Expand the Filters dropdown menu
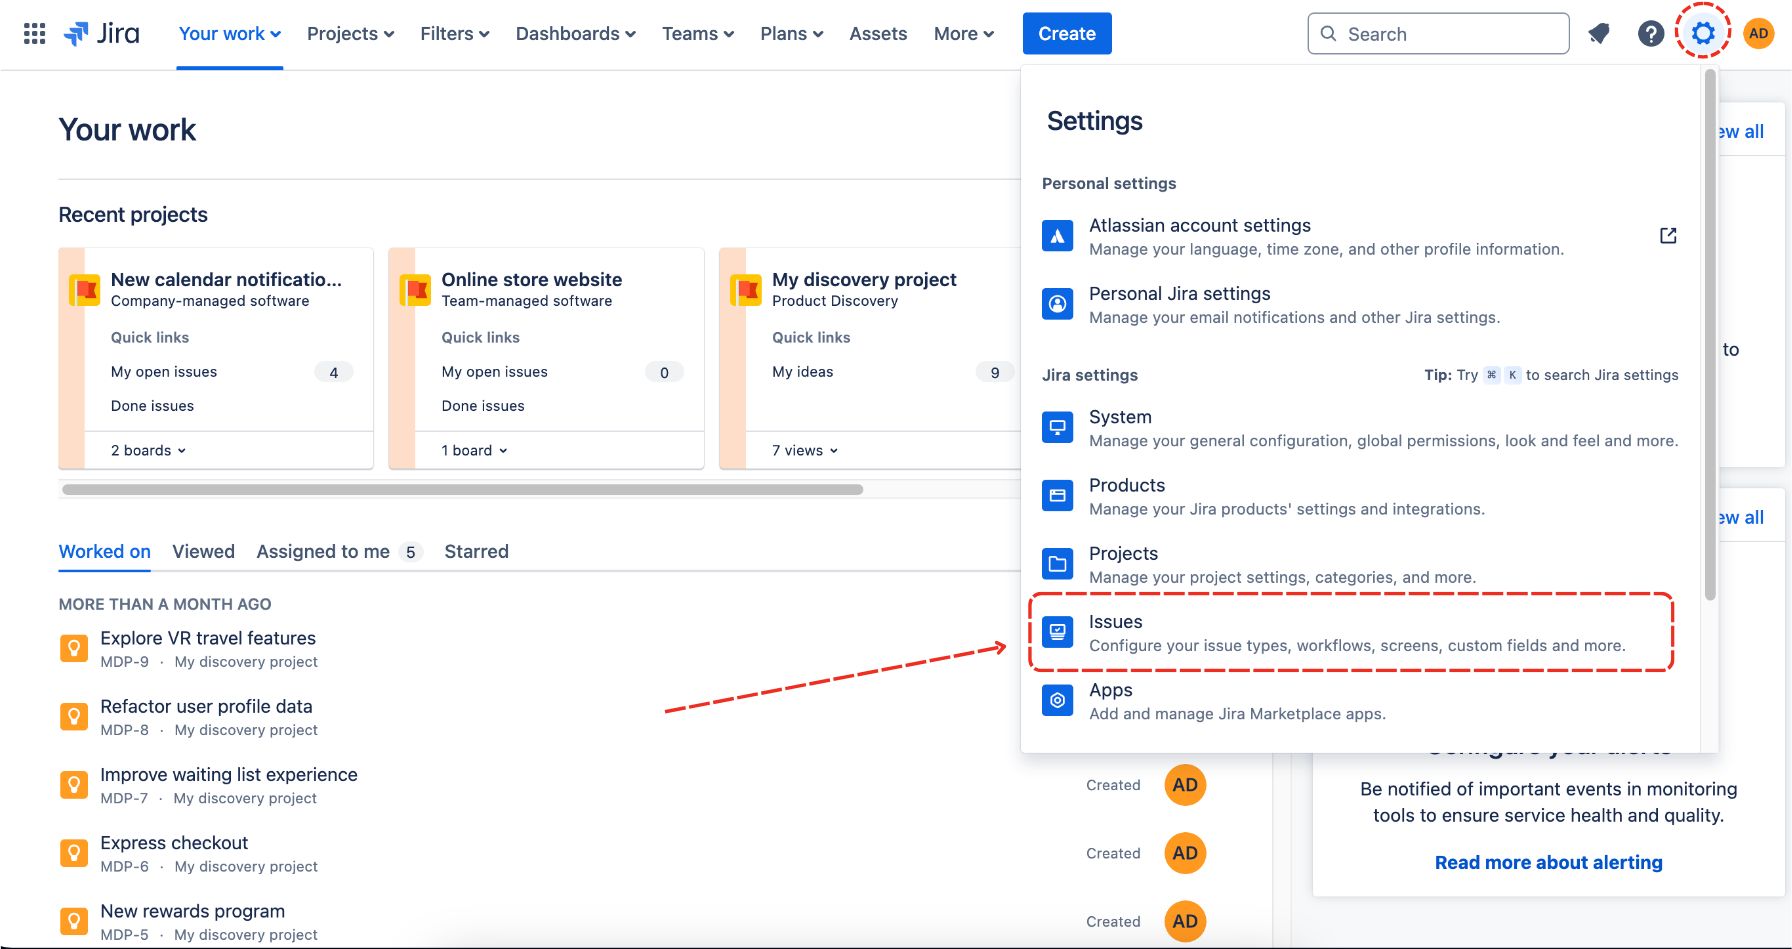Image resolution: width=1792 pixels, height=949 pixels. 454,34
